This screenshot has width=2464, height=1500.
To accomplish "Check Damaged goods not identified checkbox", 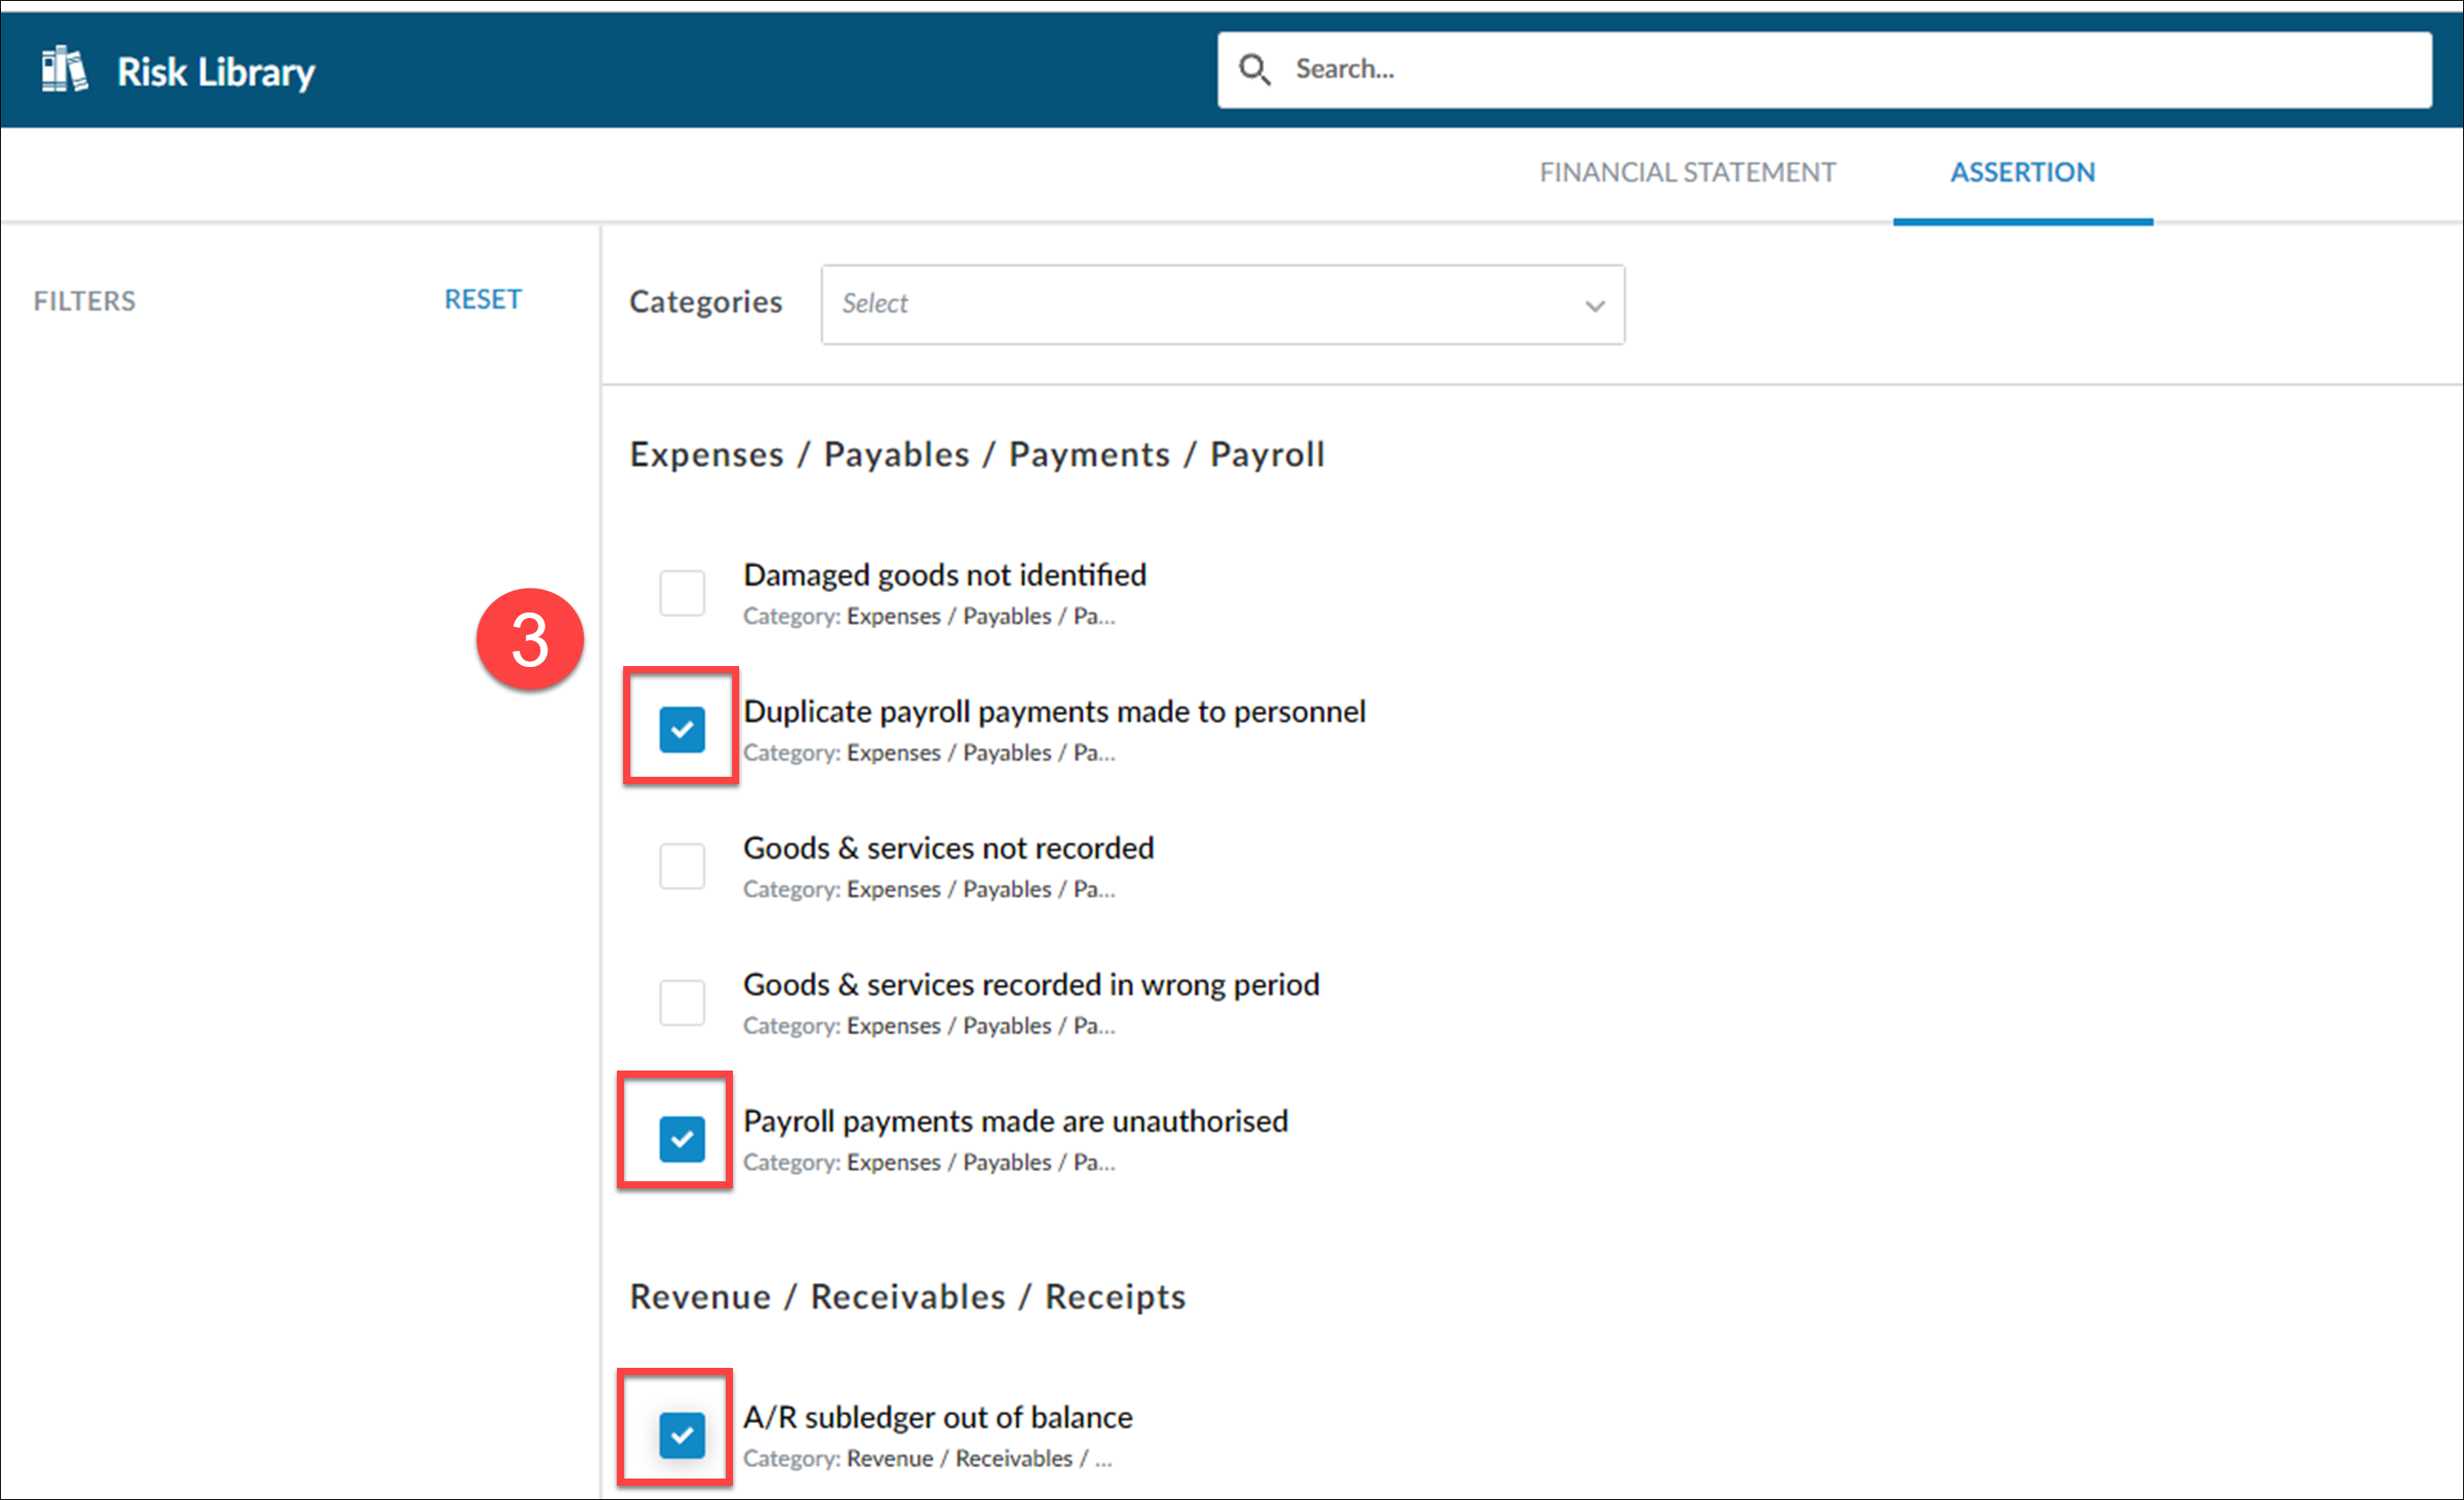I will pyautogui.click(x=682, y=593).
